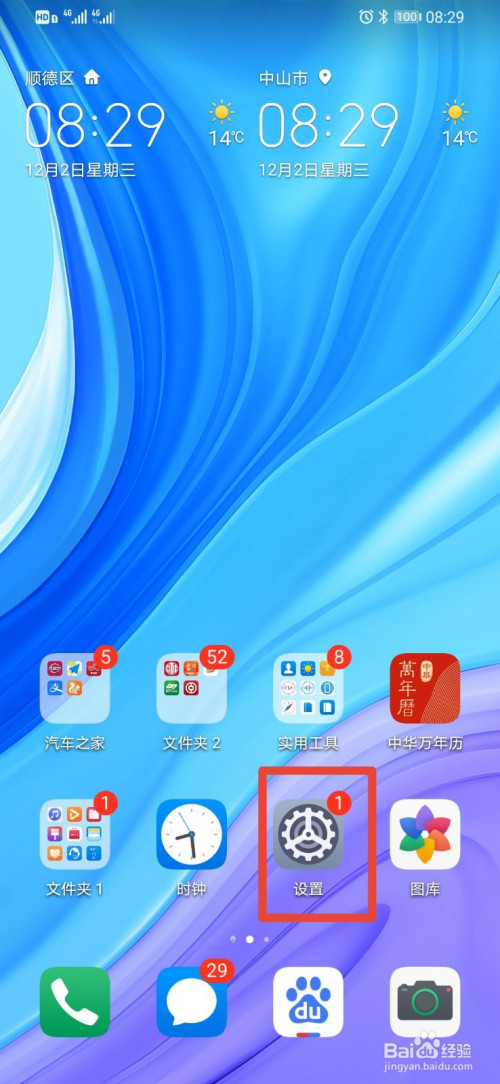This screenshot has height=1084, width=500.
Task: Tap the alarm icon in status bar
Action: [x=366, y=17]
